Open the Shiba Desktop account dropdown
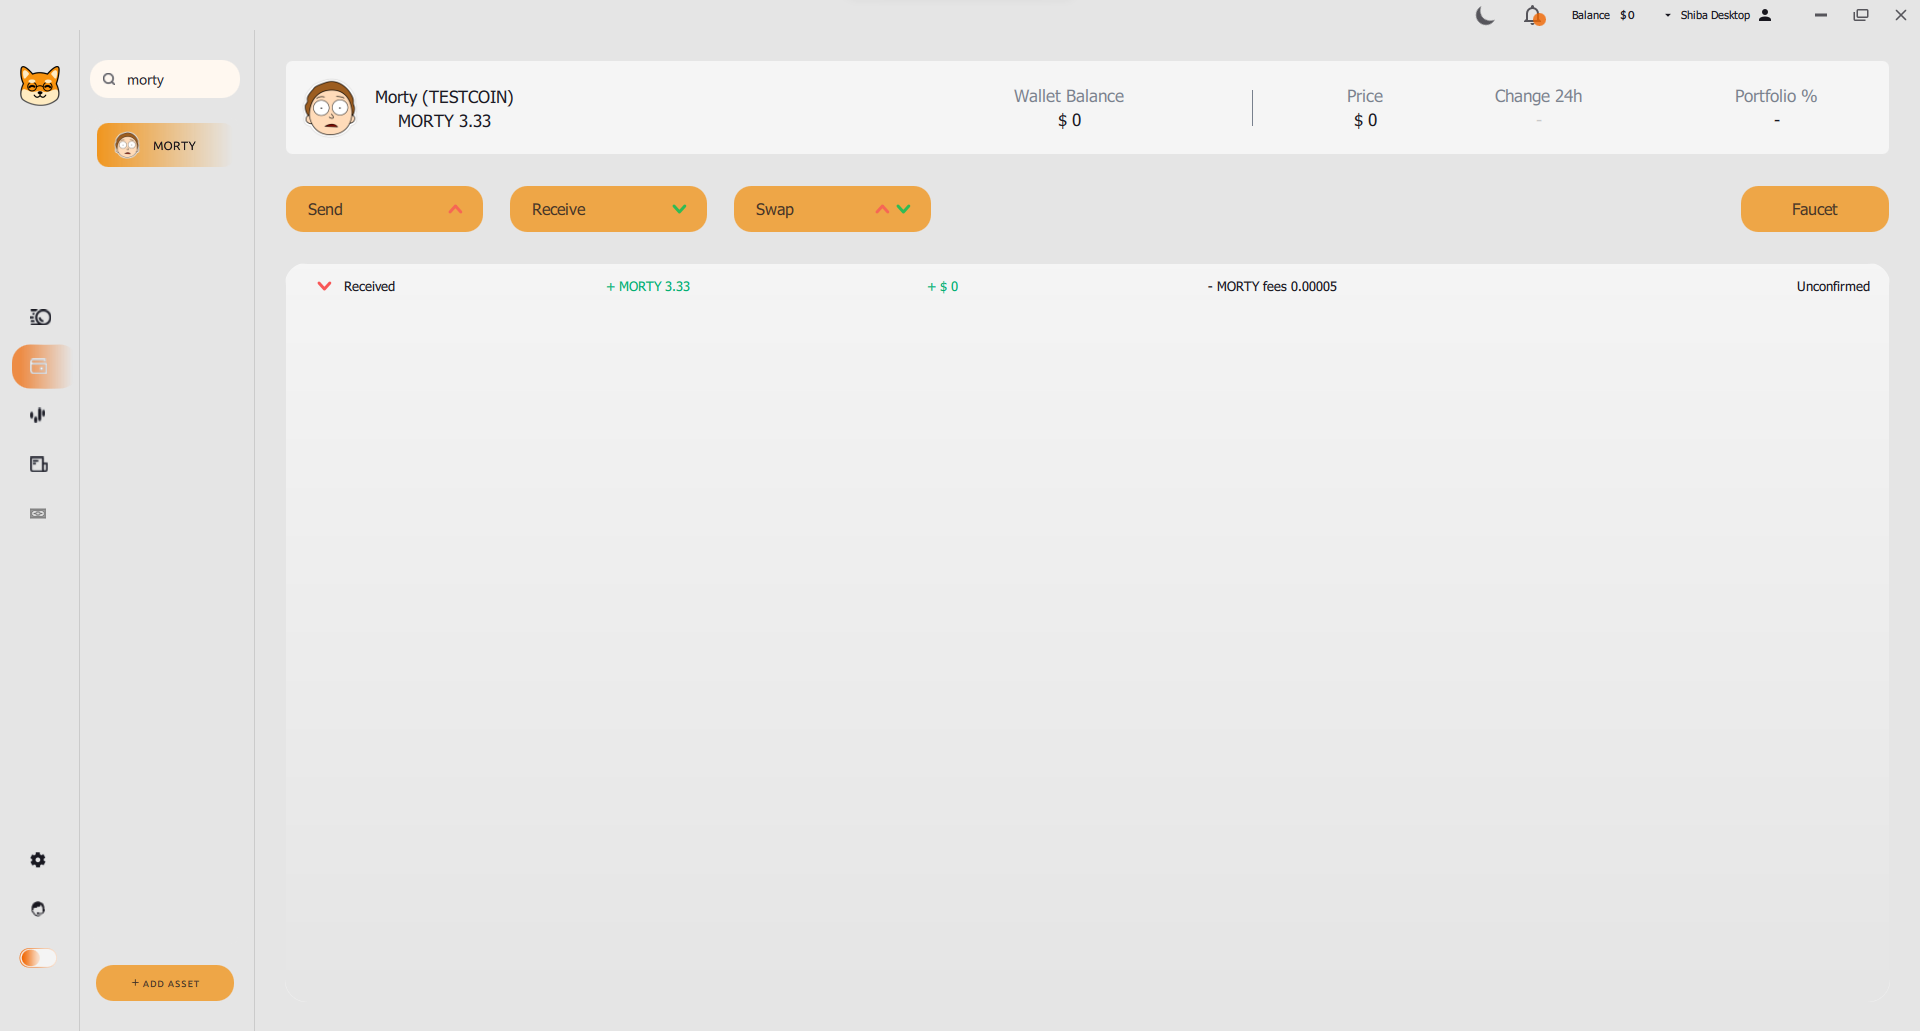1920x1031 pixels. point(1716,15)
